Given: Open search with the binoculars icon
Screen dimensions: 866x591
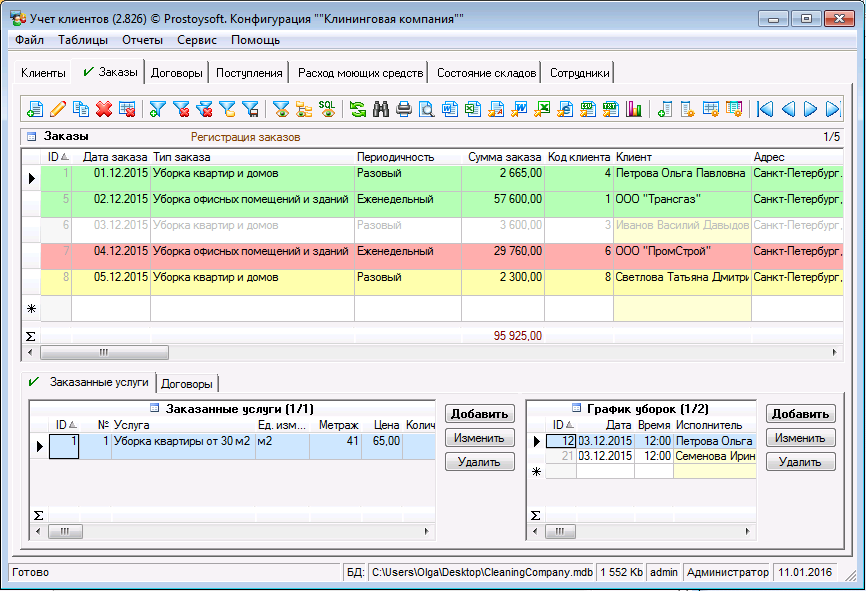Looking at the screenshot, I should [381, 108].
